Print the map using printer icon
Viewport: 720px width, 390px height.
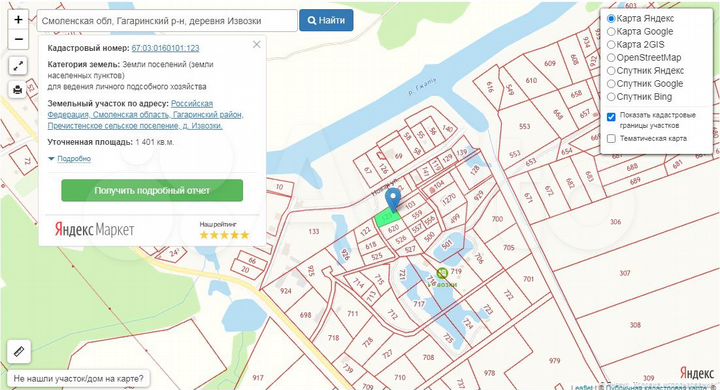pos(18,90)
